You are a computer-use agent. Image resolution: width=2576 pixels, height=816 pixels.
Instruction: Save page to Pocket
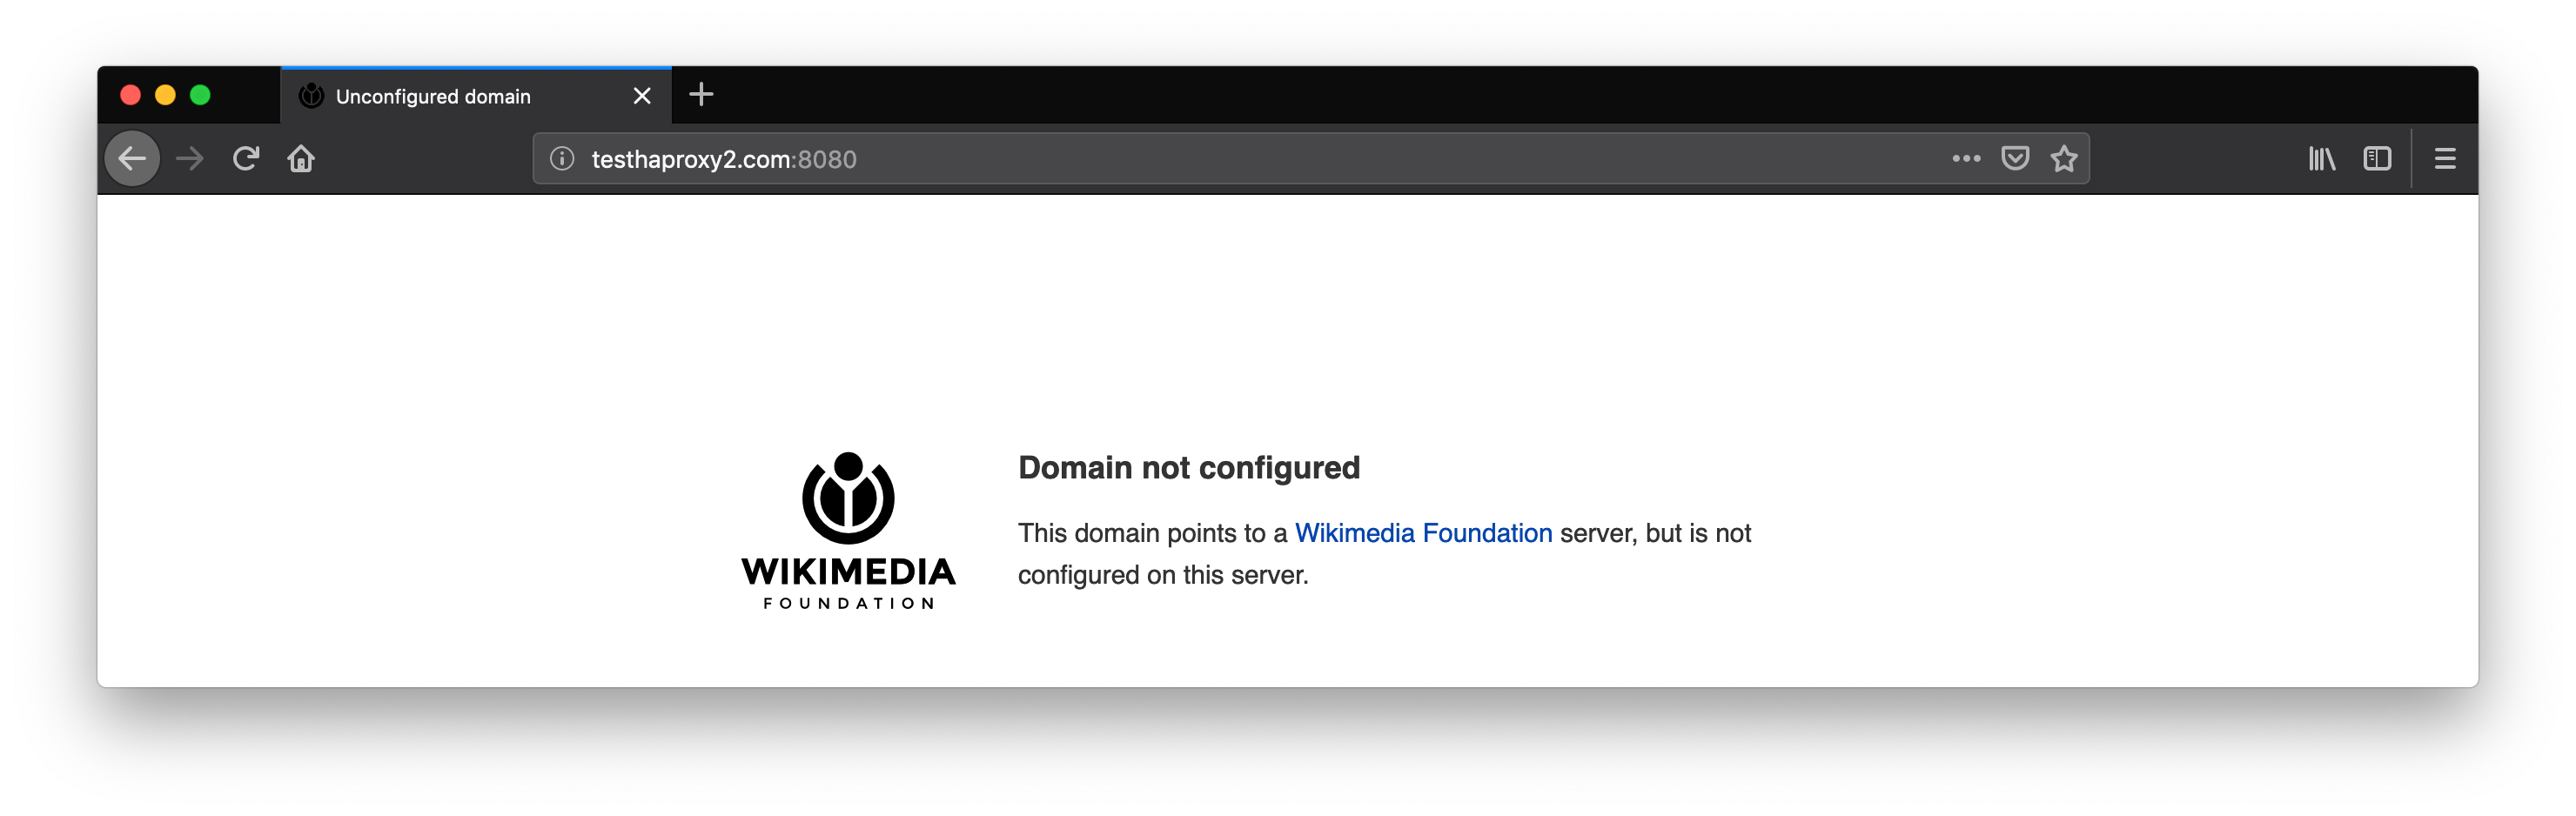(2015, 158)
